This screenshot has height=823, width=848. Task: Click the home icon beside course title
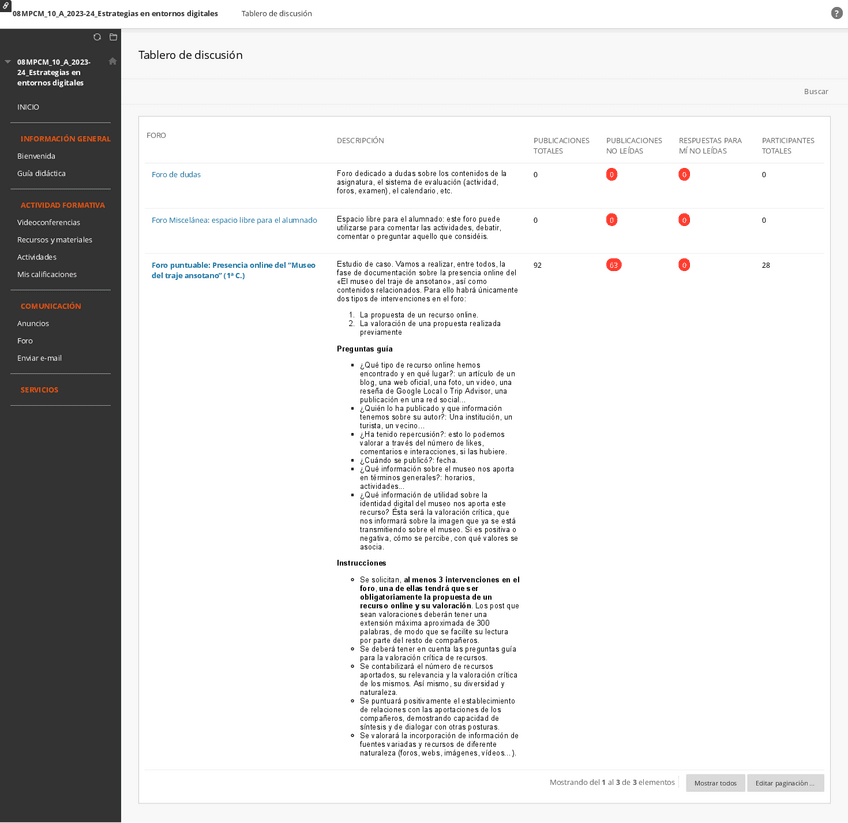pyautogui.click(x=112, y=61)
